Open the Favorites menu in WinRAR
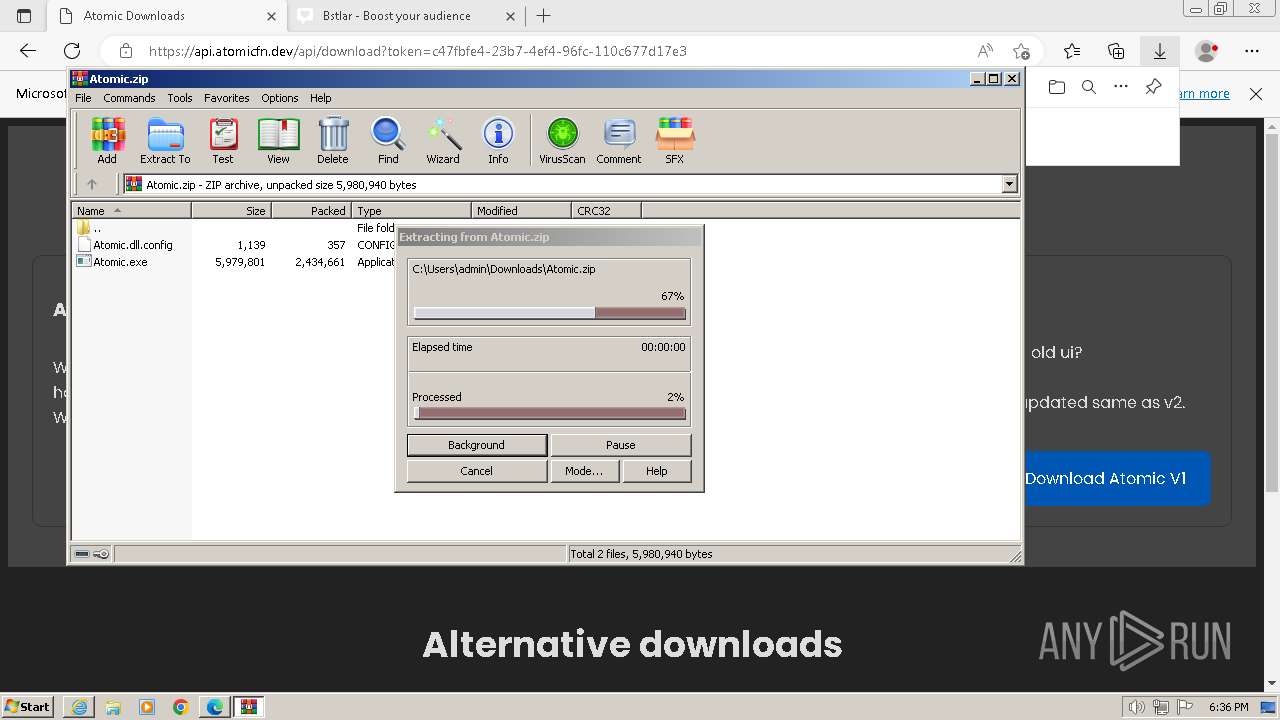Viewport: 1280px width, 720px height. click(227, 98)
